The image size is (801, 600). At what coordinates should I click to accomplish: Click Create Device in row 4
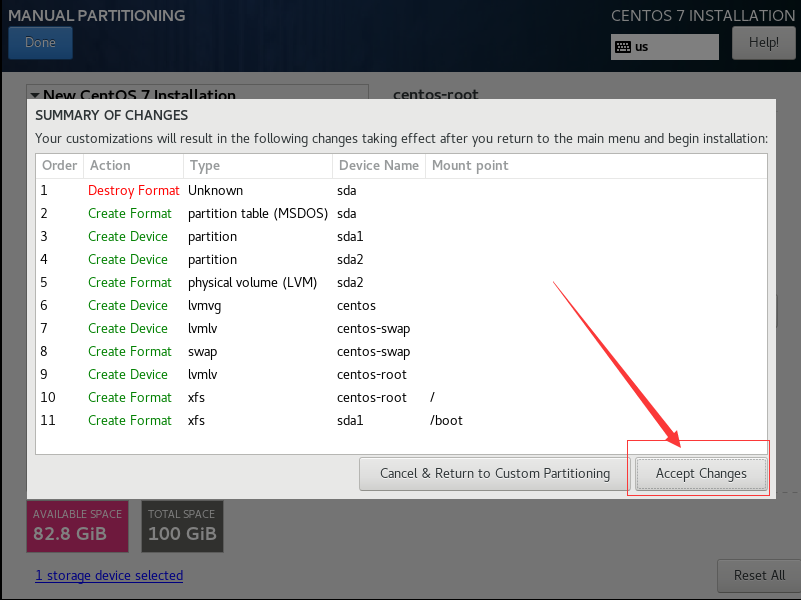tap(128, 259)
